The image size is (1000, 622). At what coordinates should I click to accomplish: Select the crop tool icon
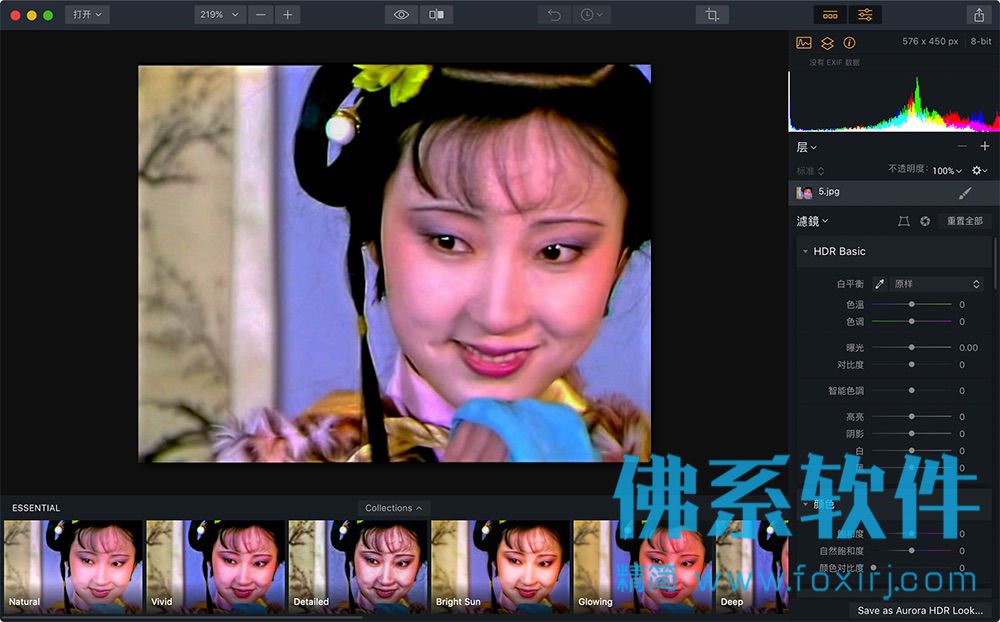[x=712, y=15]
